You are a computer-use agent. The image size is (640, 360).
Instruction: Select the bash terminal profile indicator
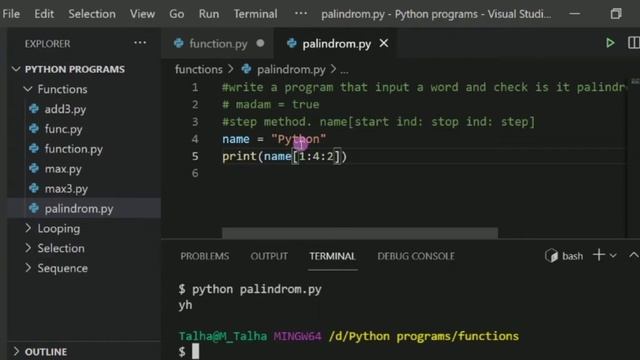[x=564, y=256]
